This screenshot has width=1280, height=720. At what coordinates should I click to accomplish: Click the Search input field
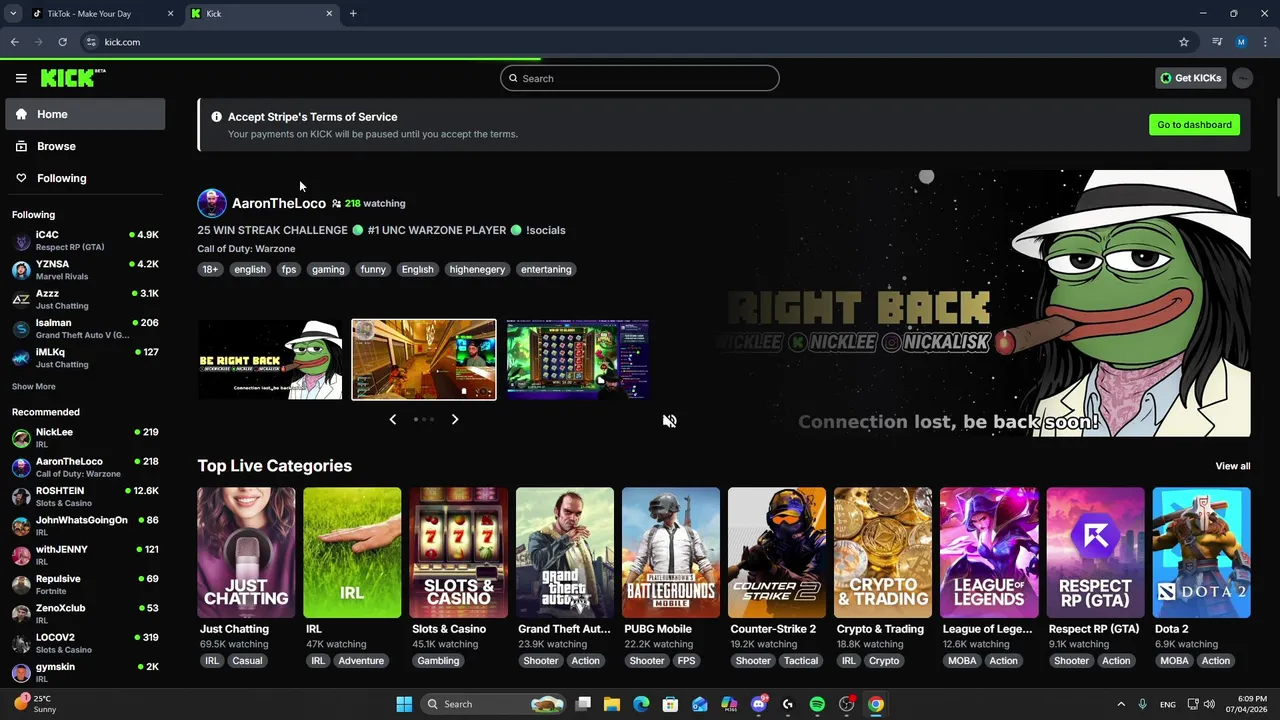[640, 78]
